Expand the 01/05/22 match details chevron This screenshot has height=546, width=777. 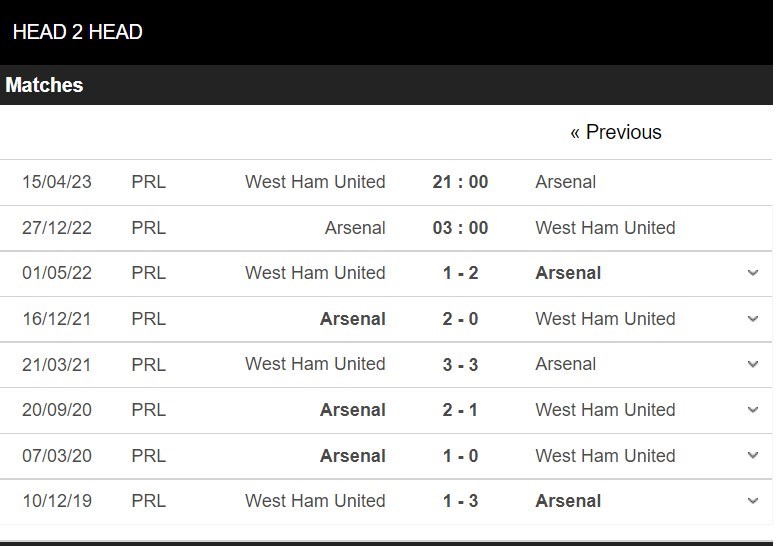click(753, 273)
